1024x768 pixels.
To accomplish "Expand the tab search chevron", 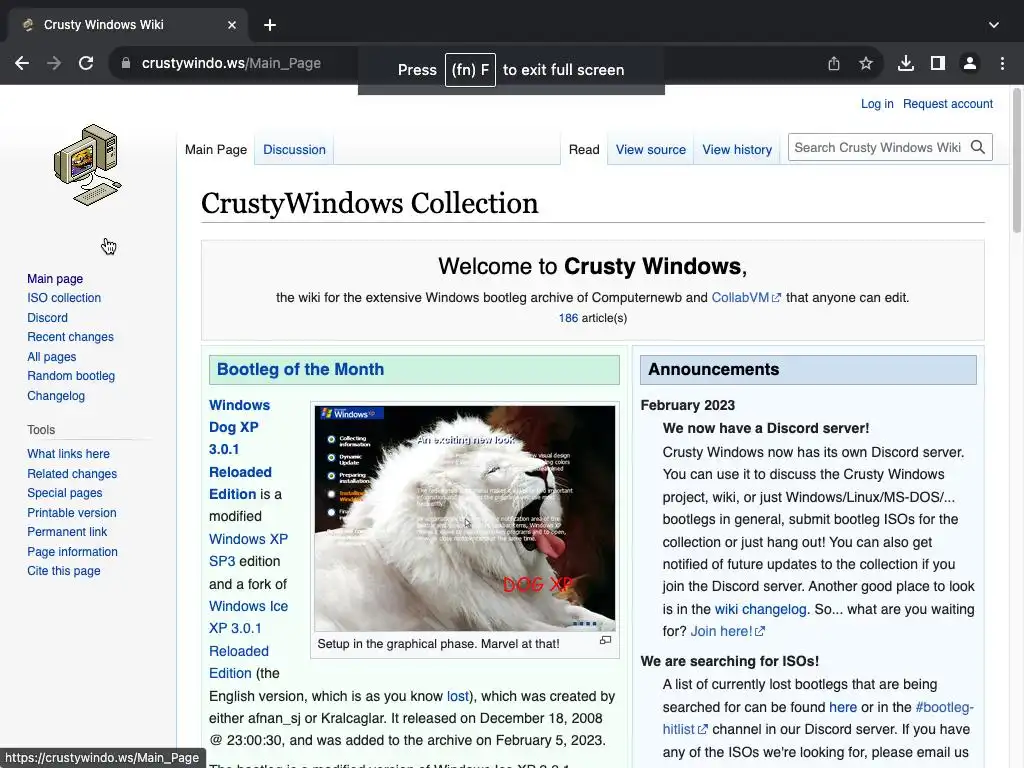I will (994, 25).
